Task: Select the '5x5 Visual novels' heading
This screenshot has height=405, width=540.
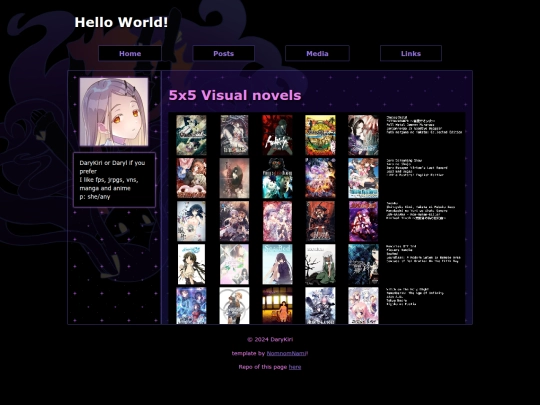Action: (235, 95)
